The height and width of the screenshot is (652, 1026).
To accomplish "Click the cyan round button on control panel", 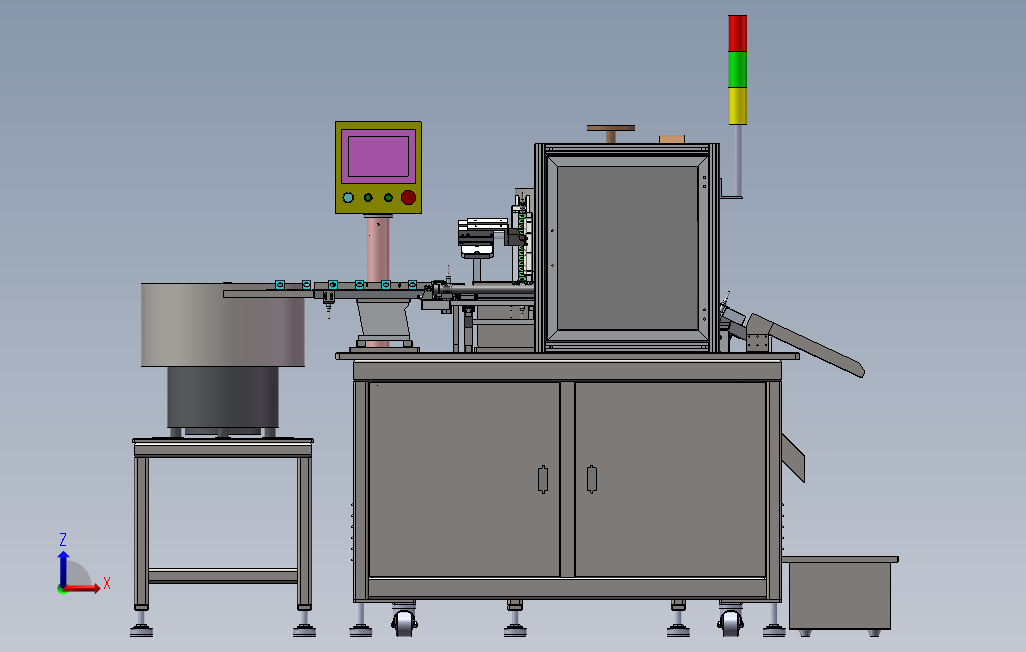I will [348, 197].
